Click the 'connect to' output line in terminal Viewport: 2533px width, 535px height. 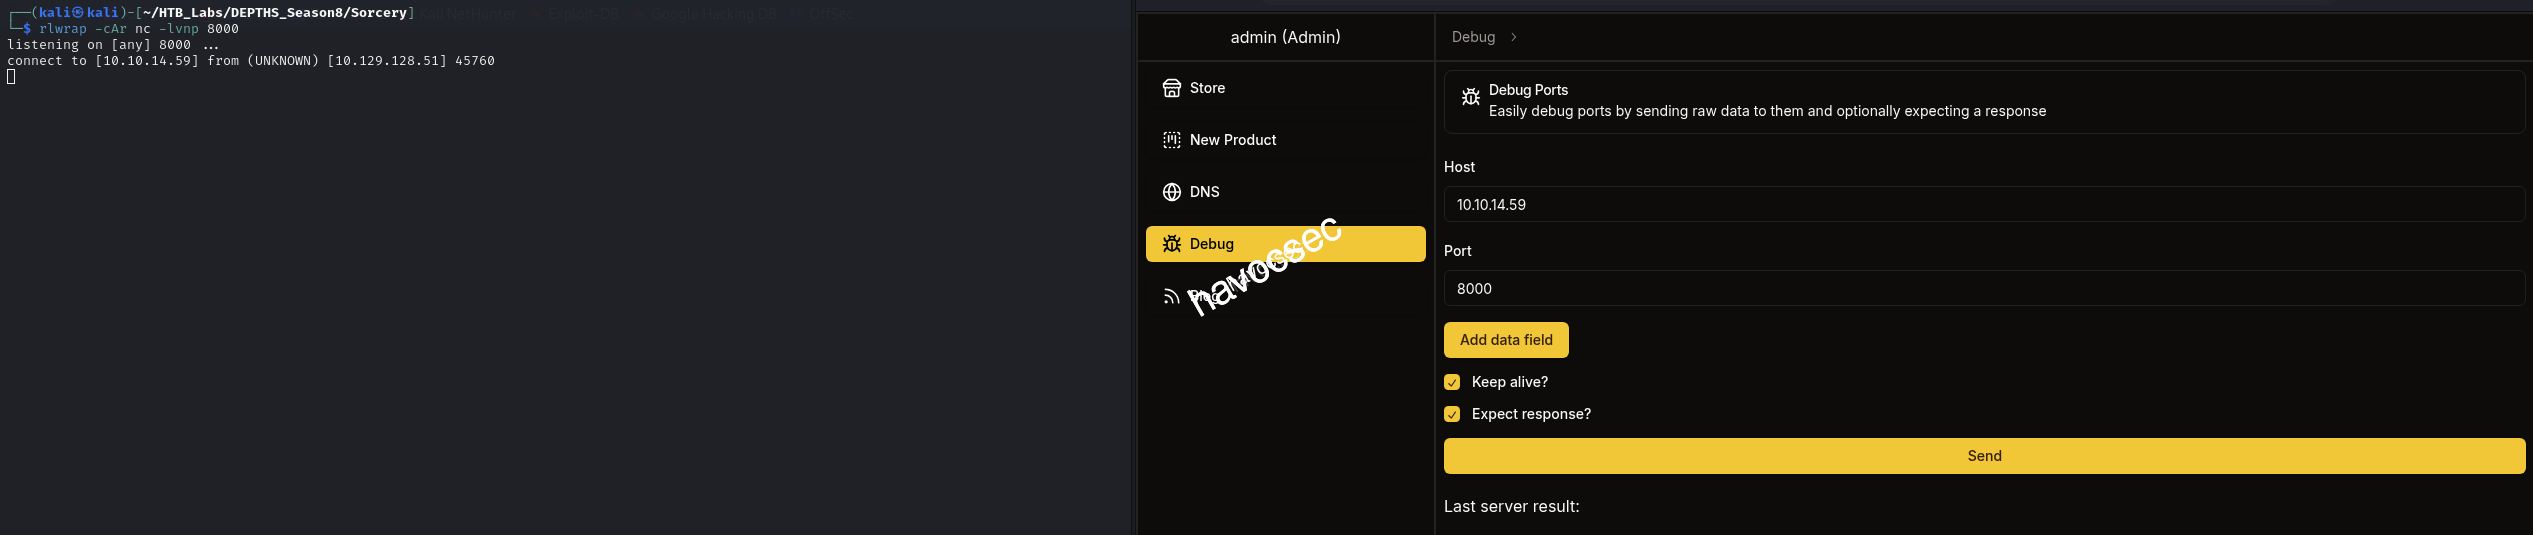click(250, 61)
